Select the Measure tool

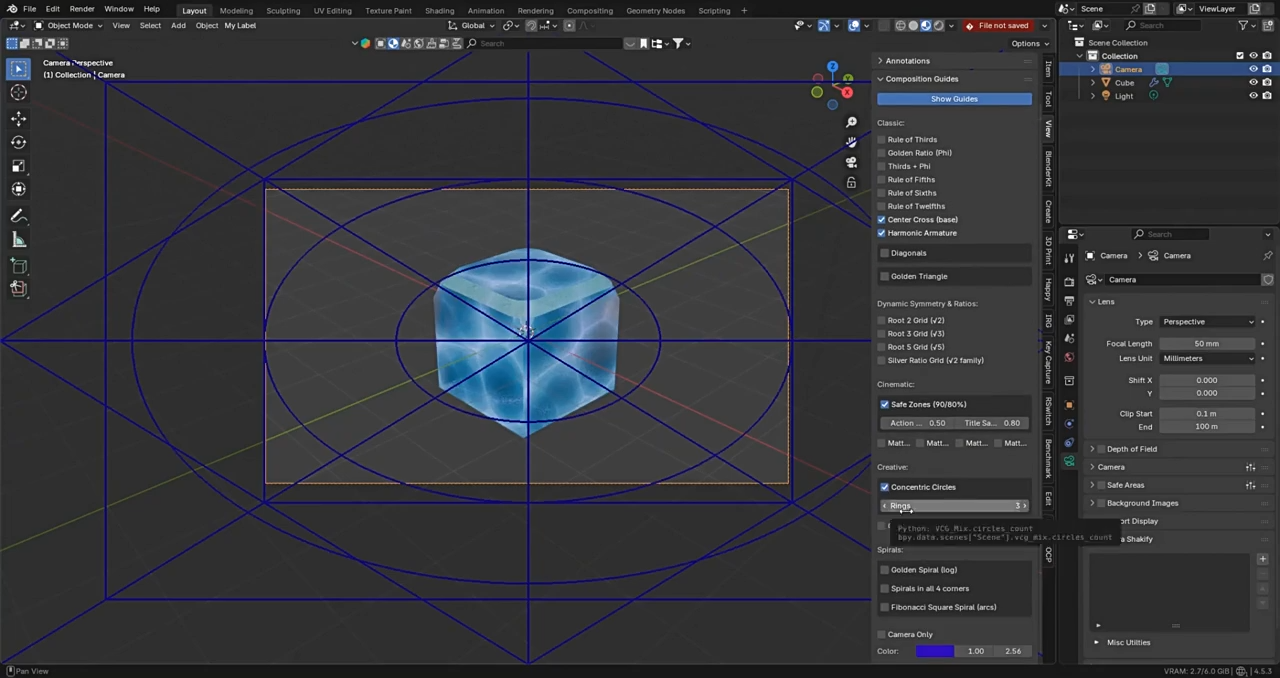[x=18, y=239]
